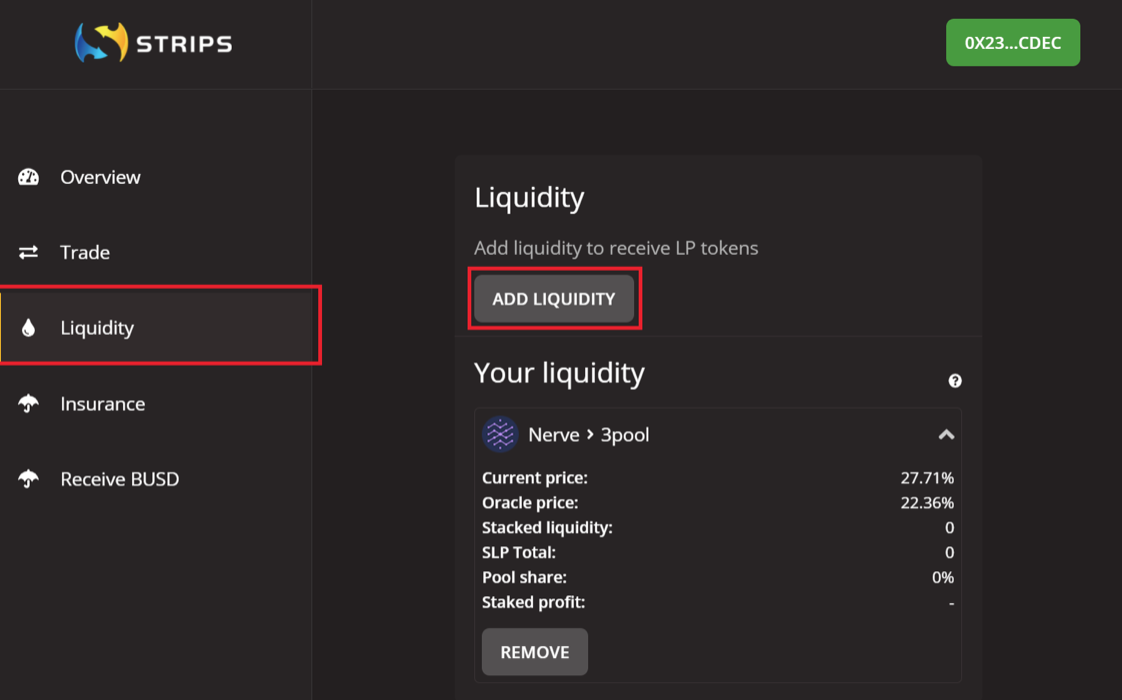
Task: Click the "Oracle price:" label
Action: 530,502
